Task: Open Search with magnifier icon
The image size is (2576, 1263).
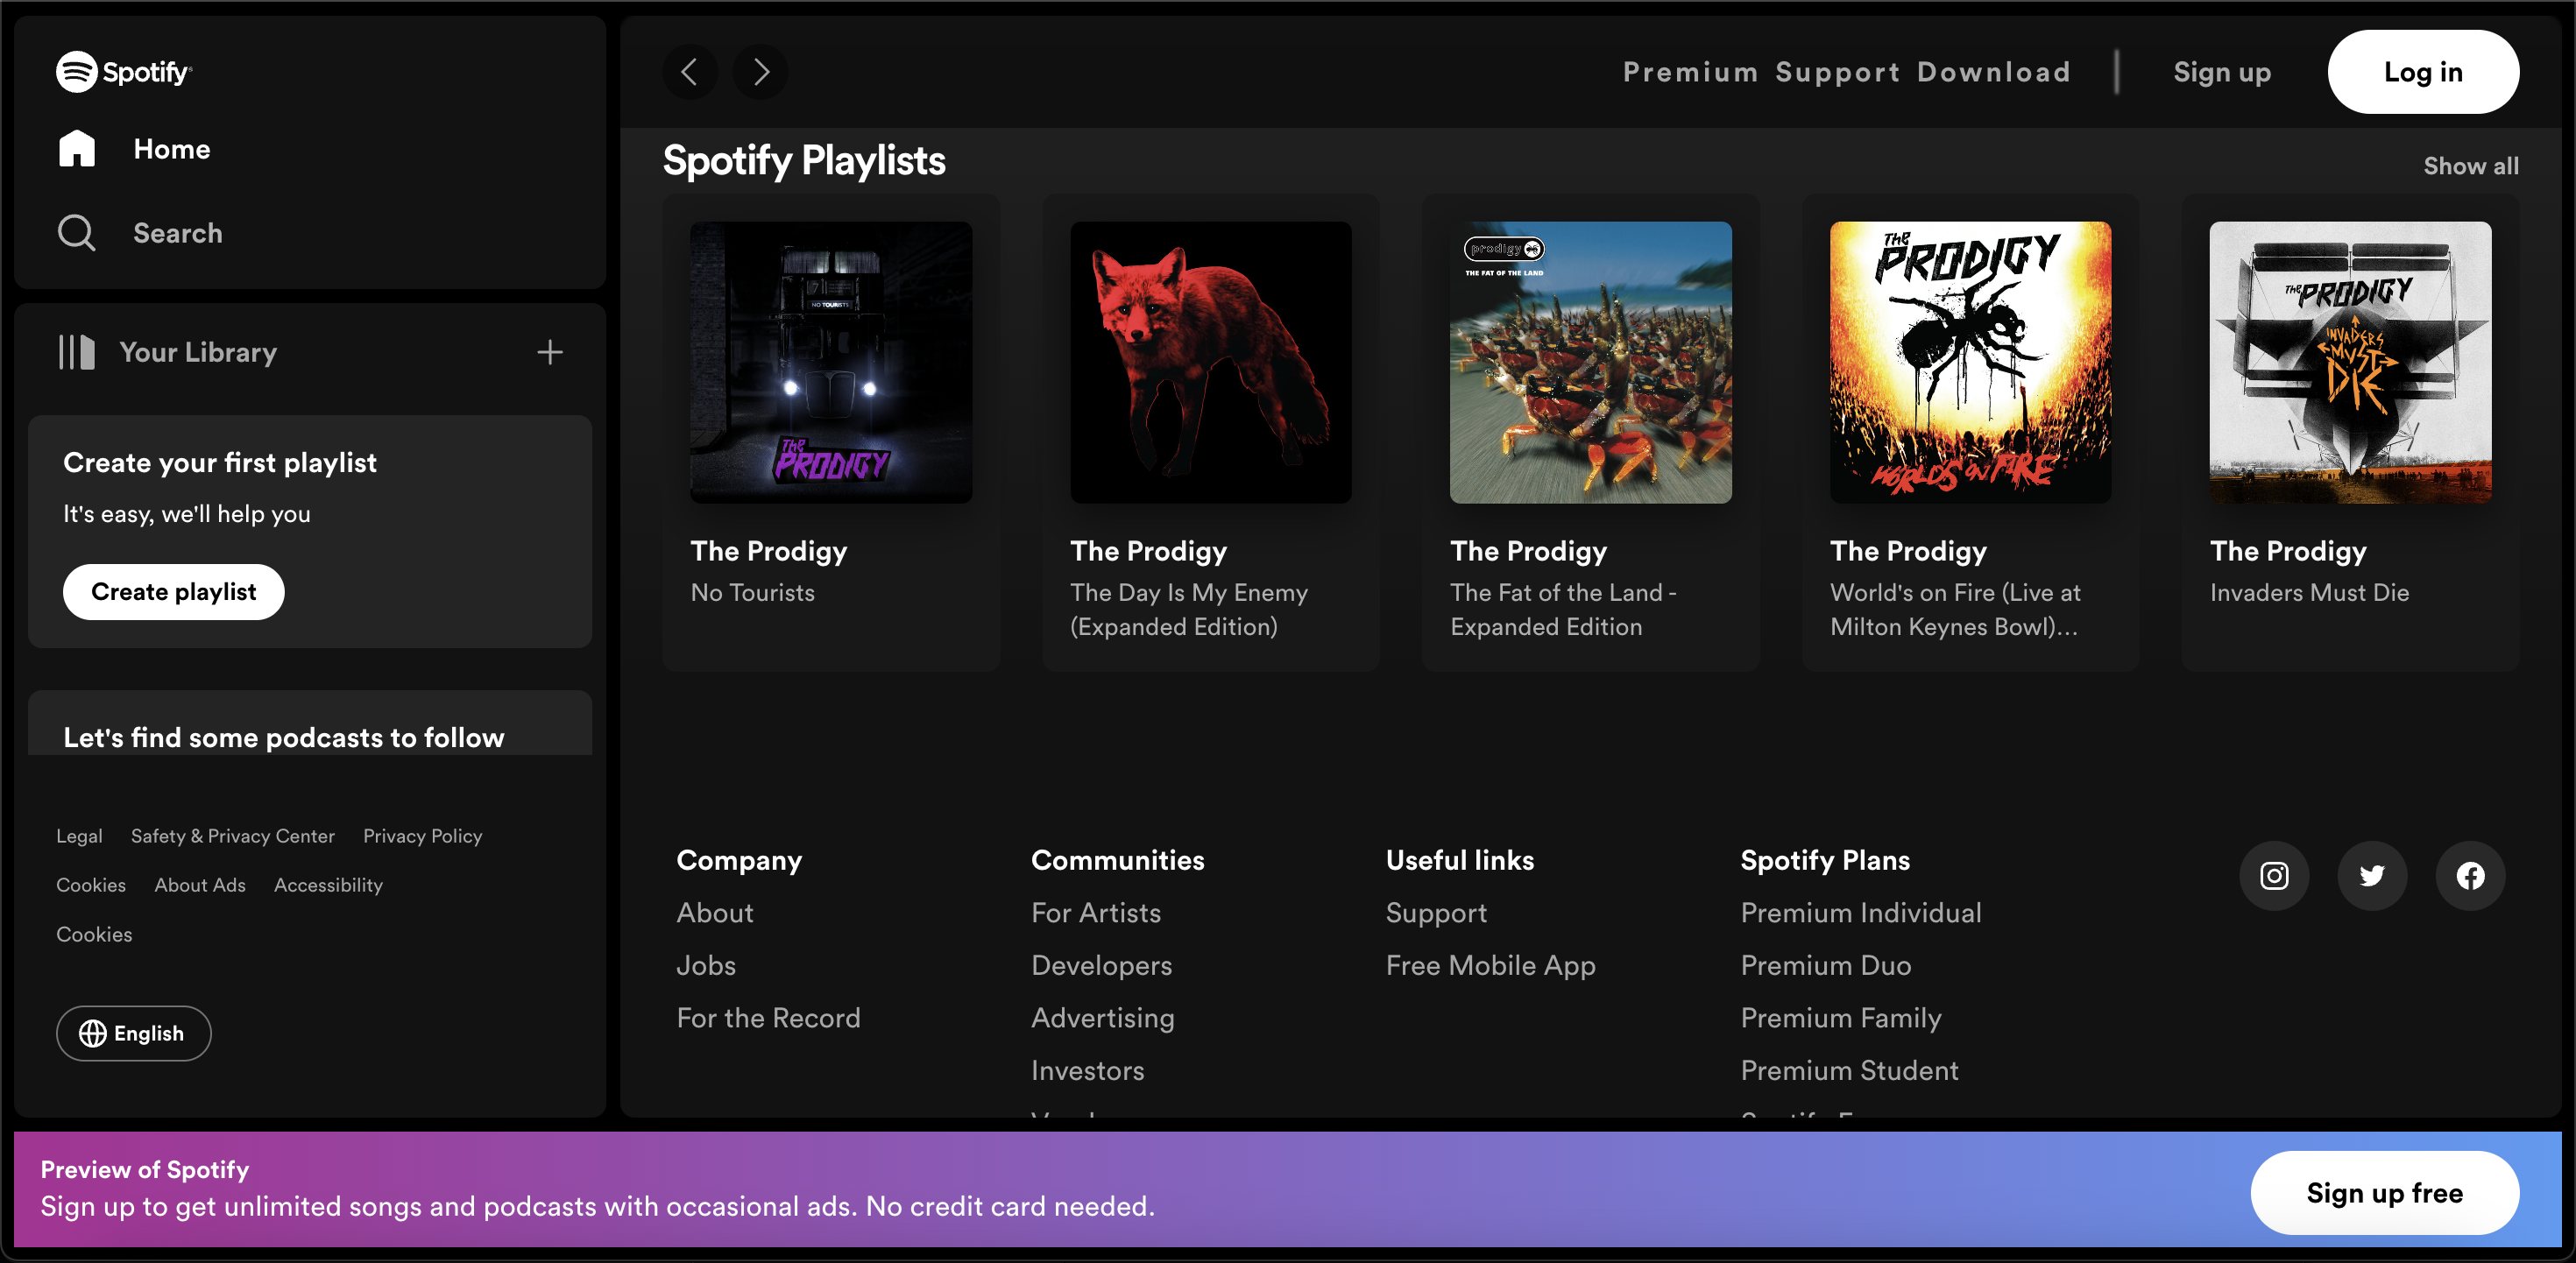Action: click(77, 233)
